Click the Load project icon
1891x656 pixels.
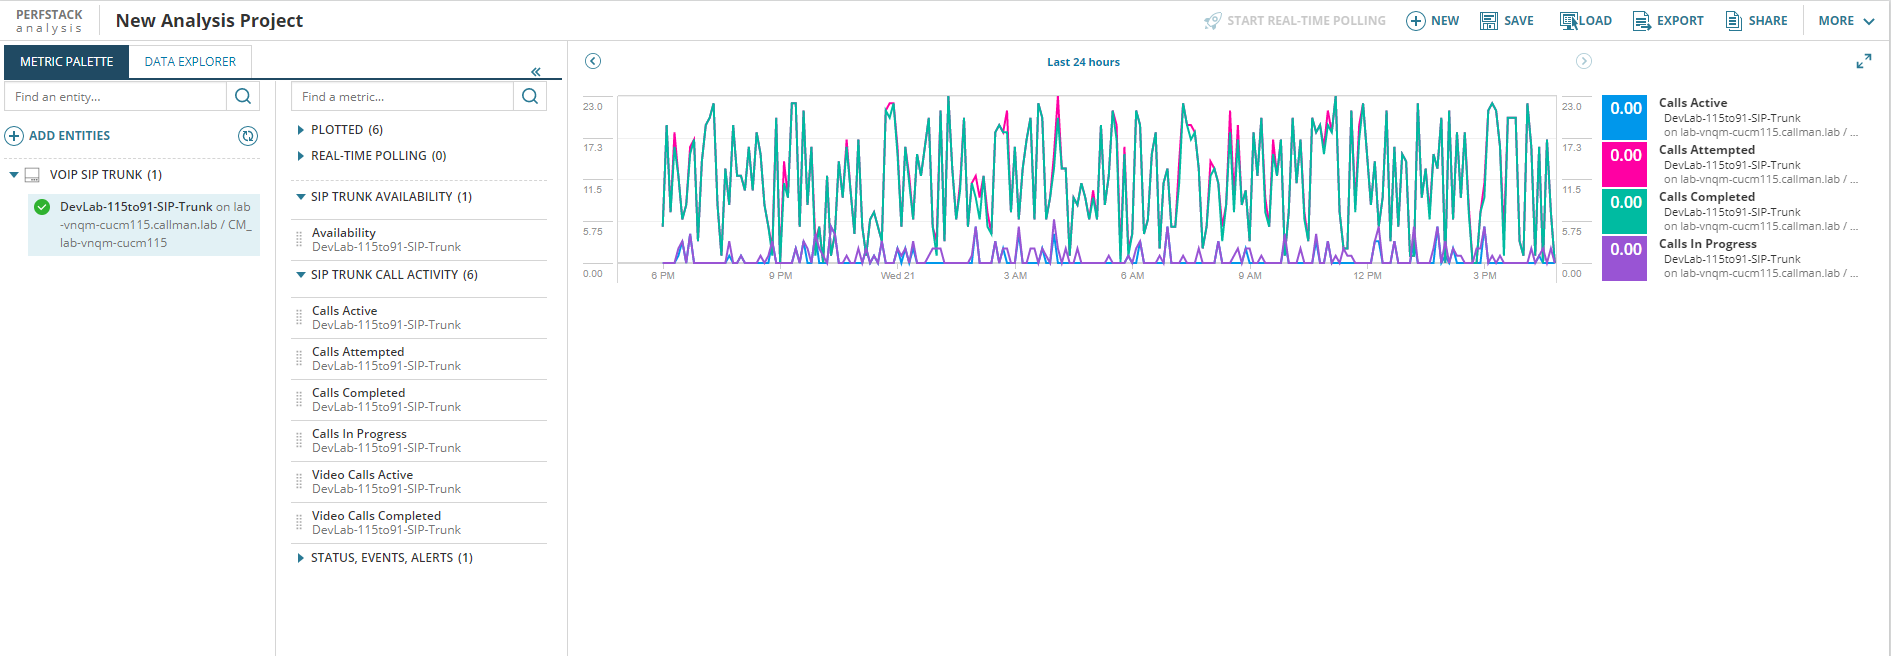click(1569, 21)
